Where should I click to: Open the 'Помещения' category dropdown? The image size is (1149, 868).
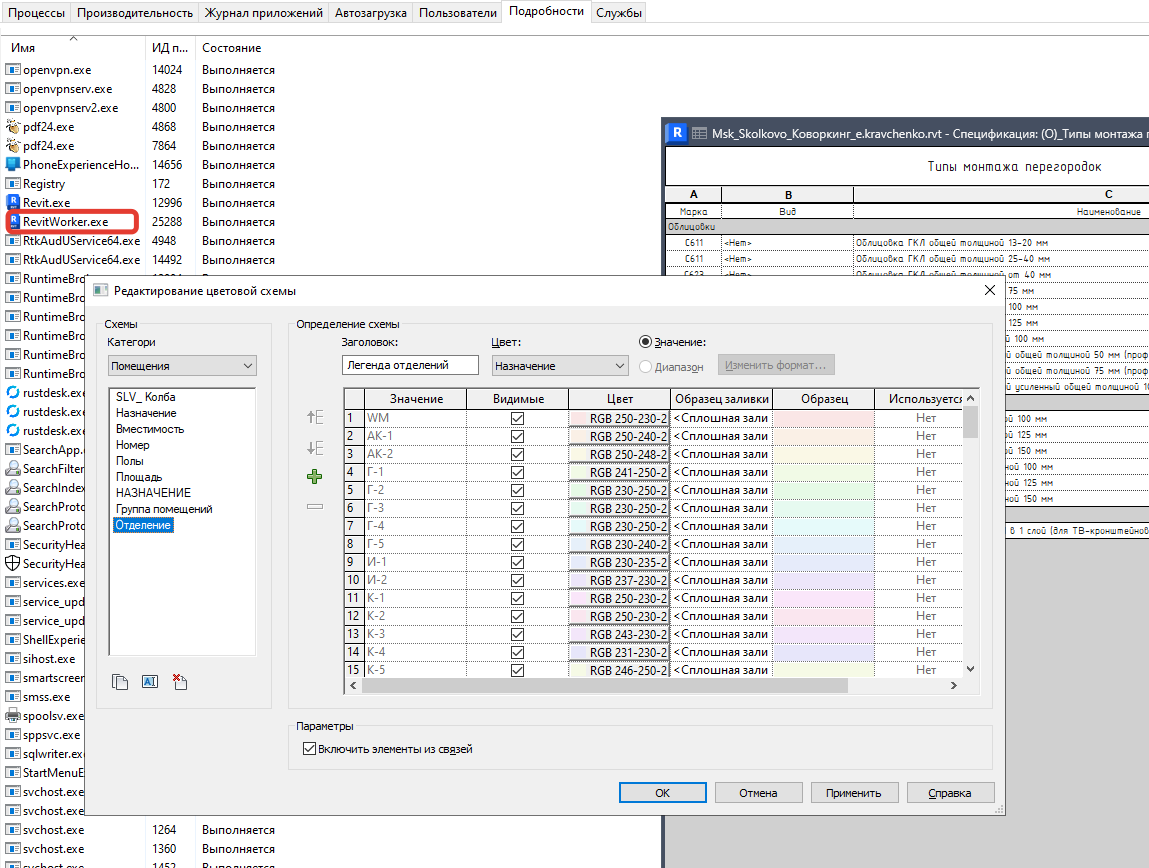182,366
